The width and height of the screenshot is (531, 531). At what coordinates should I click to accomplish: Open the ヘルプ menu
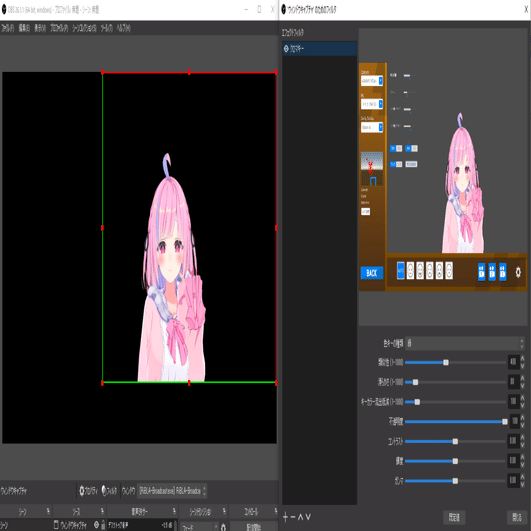pos(124,28)
